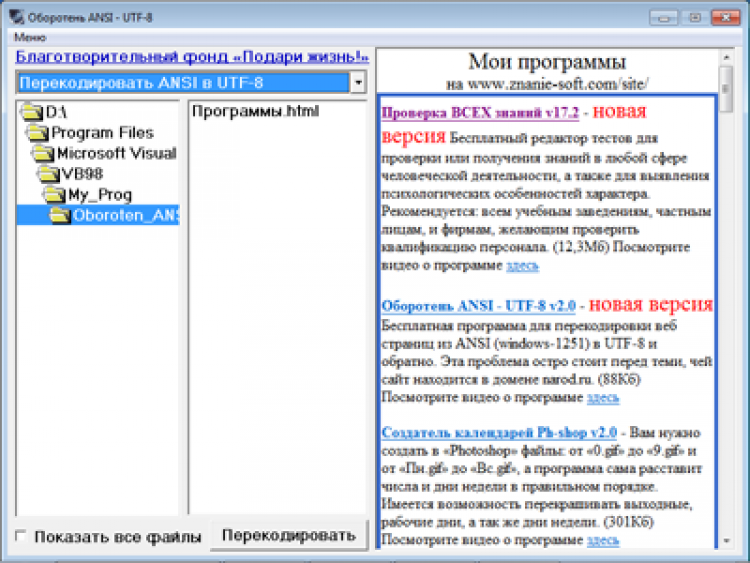This screenshot has height=563, width=750.
Task: Enable the «Показать все файлы» checkbox
Action: click(21, 536)
